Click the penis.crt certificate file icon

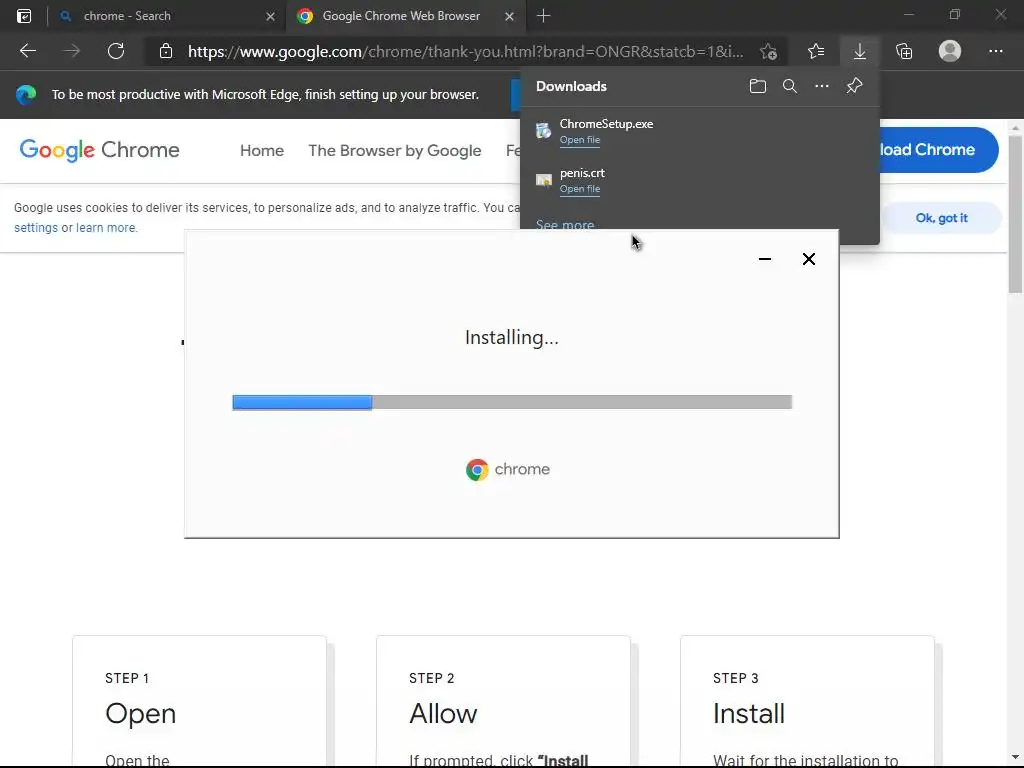coord(543,180)
